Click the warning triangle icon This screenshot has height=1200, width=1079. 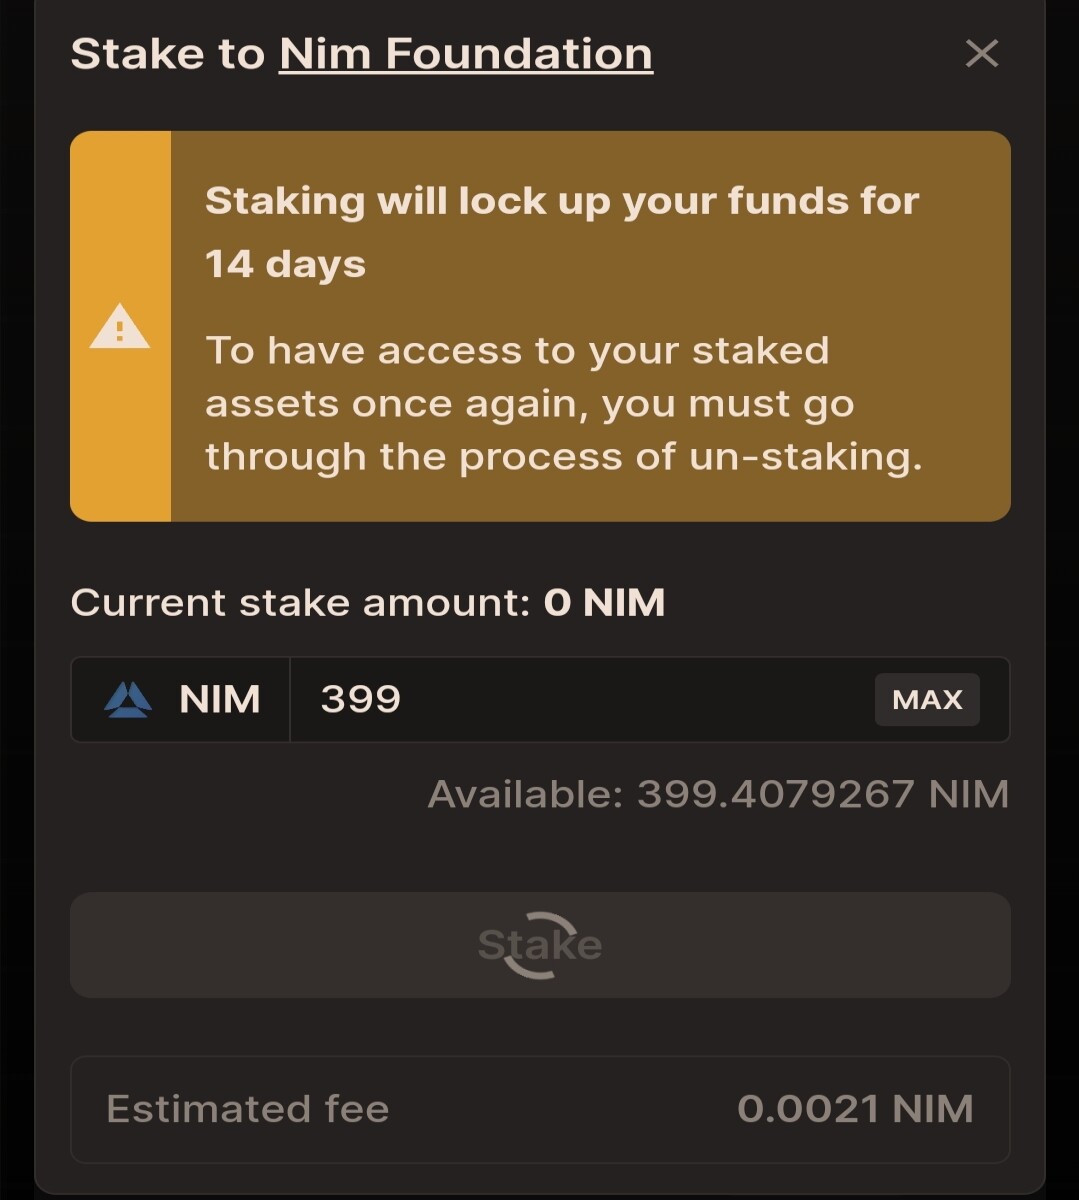click(120, 326)
